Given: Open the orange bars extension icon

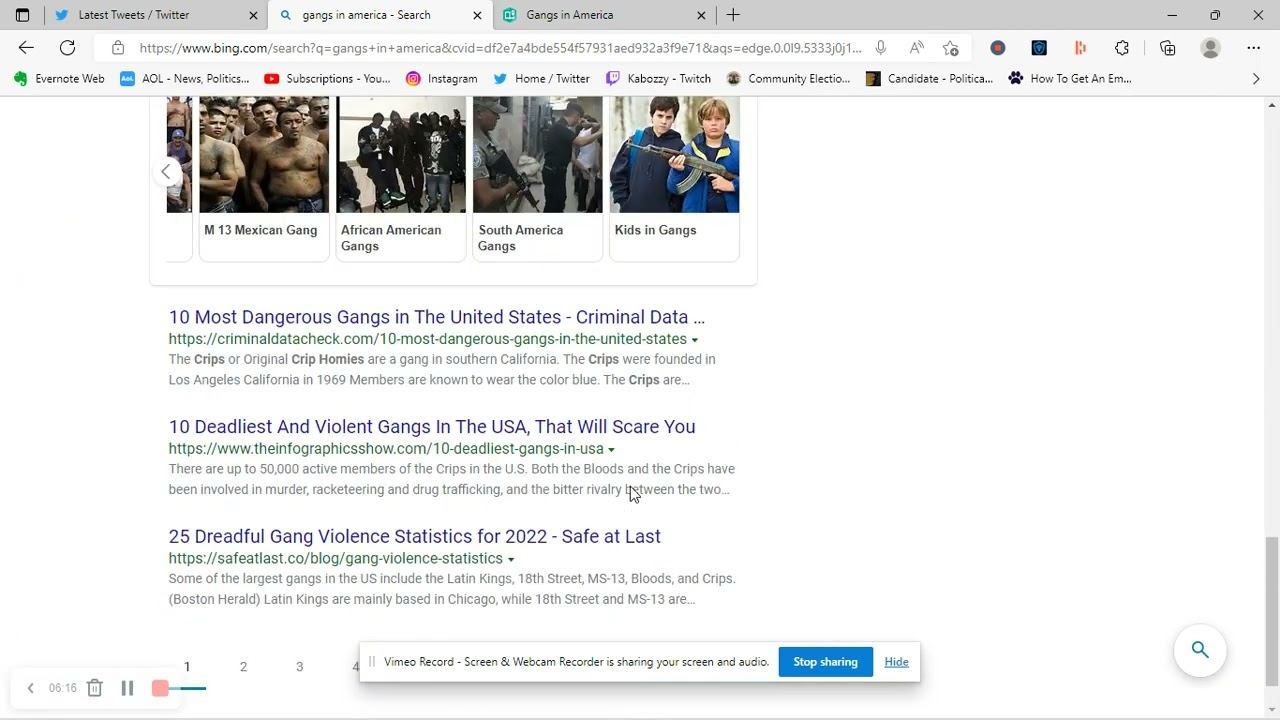Looking at the screenshot, I should (x=1080, y=48).
